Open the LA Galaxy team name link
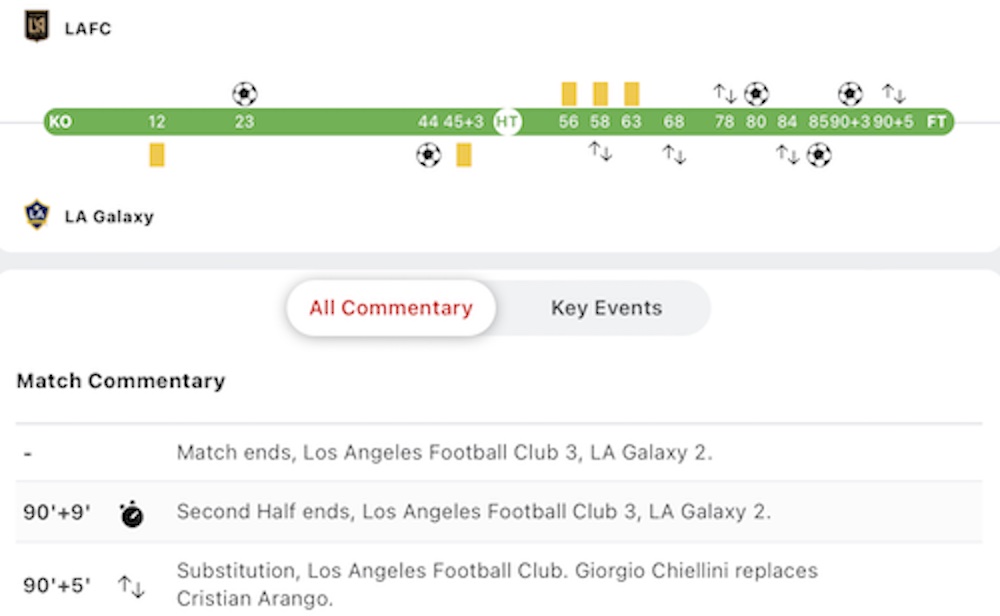The width and height of the screenshot is (1000, 616). click(109, 217)
